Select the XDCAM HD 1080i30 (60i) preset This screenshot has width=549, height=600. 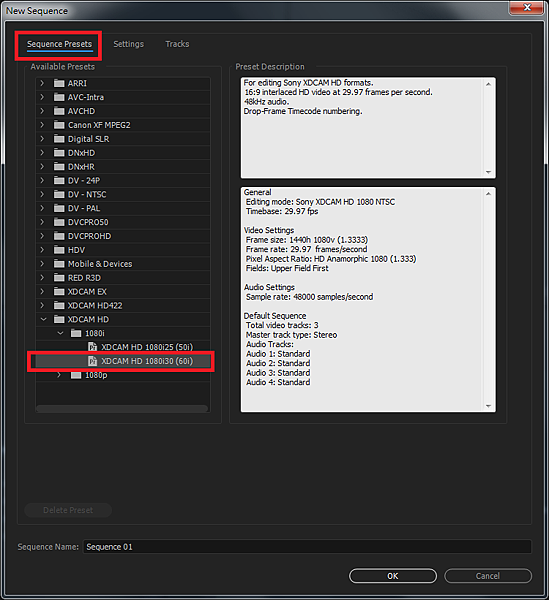coord(147,361)
